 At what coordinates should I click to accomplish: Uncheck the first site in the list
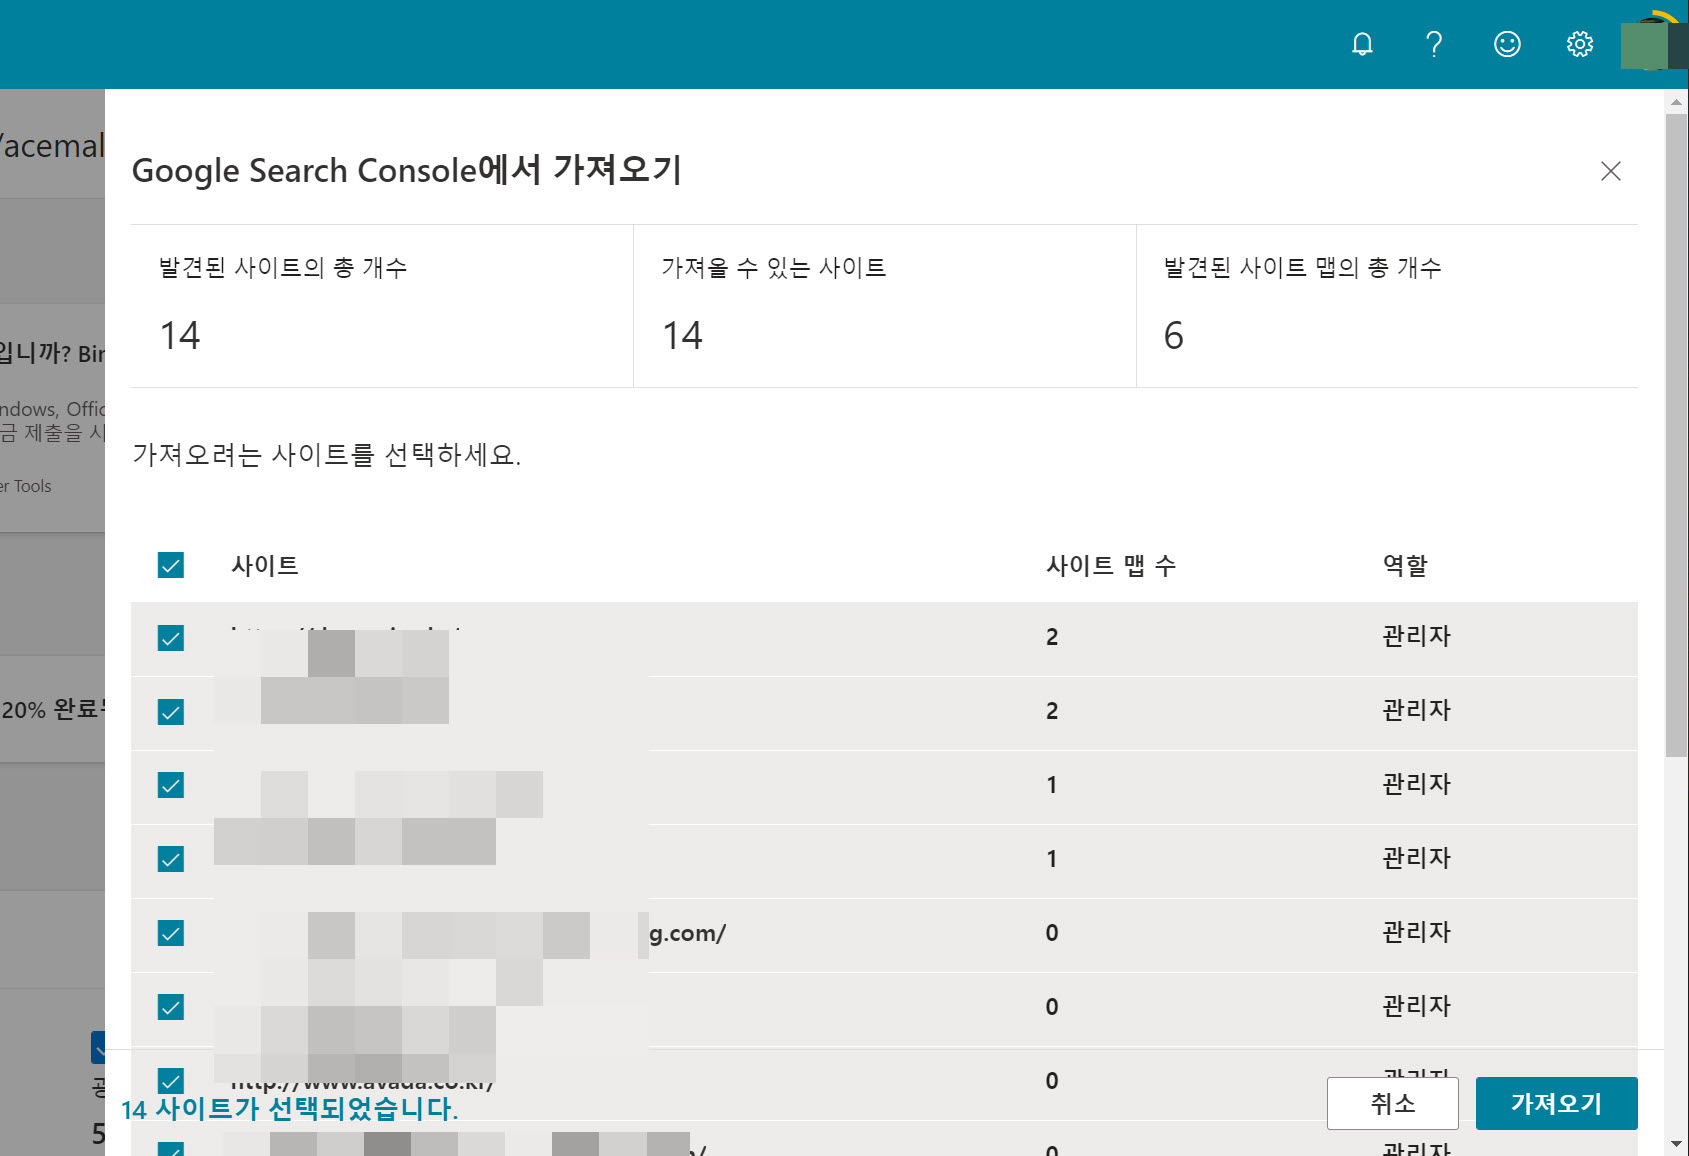coord(171,637)
